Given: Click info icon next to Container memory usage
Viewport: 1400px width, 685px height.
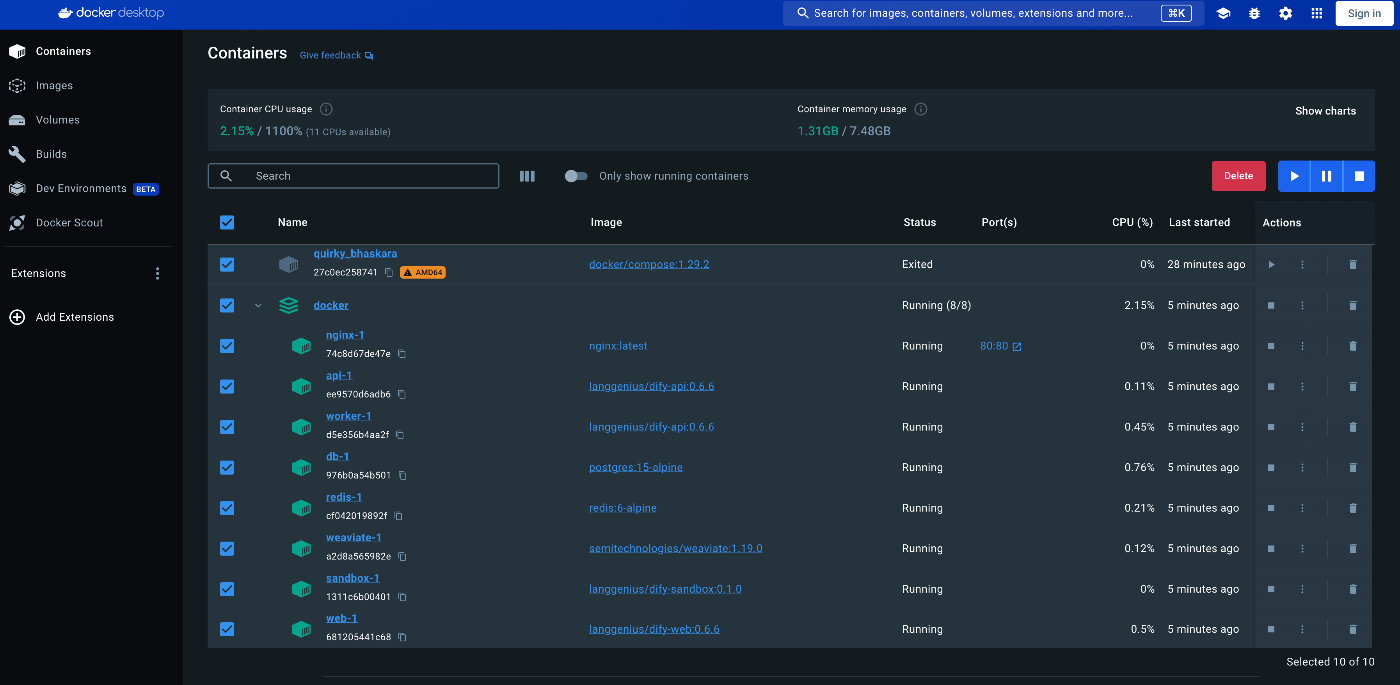Looking at the screenshot, I should tap(921, 109).
